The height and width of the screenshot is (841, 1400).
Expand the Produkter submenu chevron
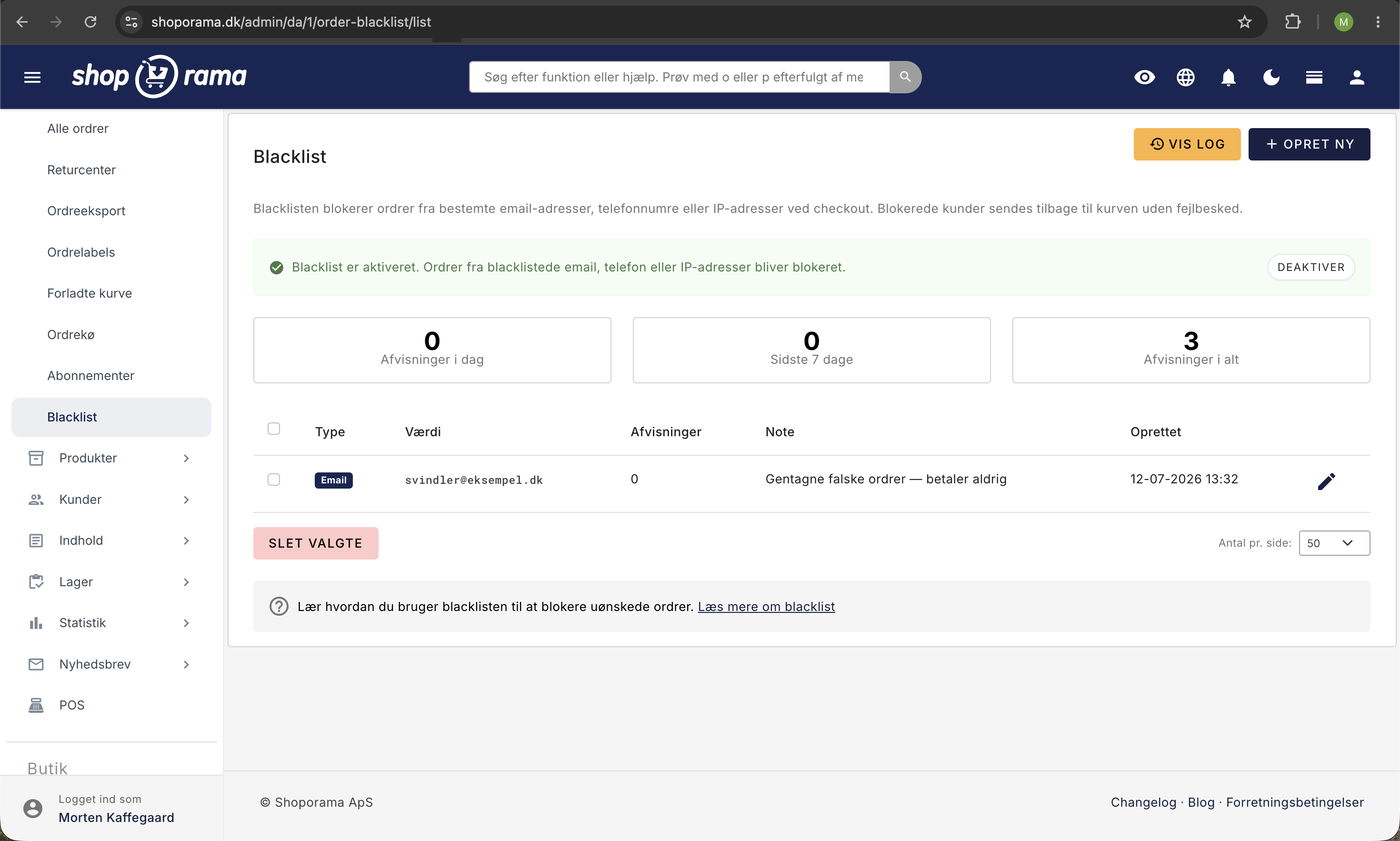point(186,458)
